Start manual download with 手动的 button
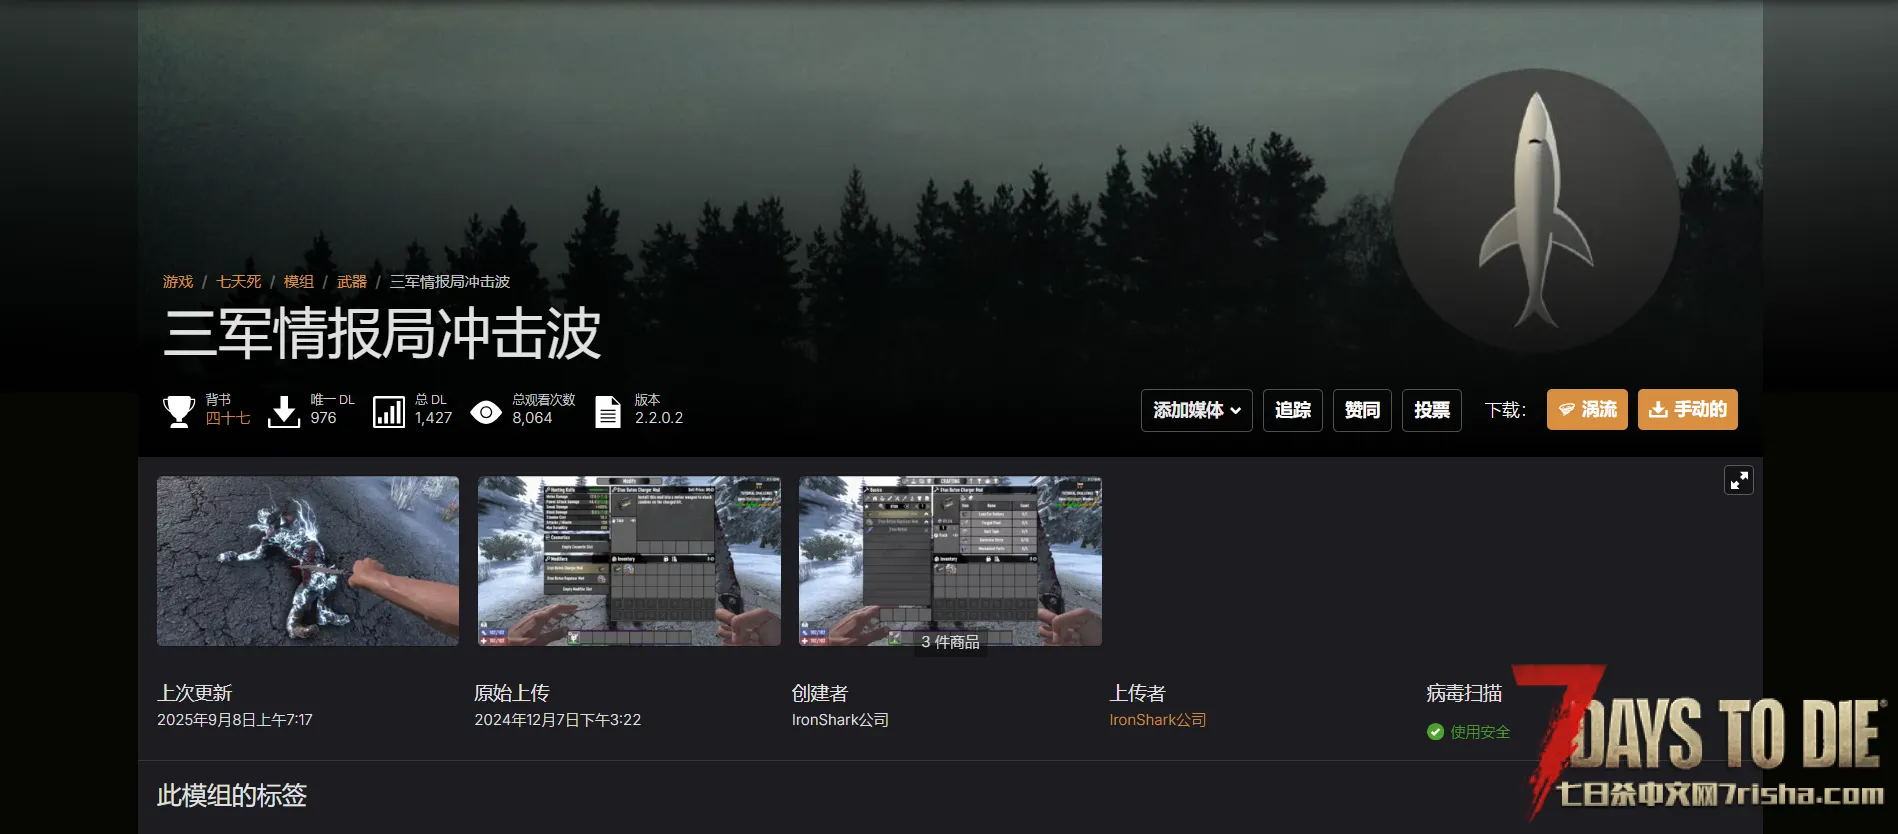The height and width of the screenshot is (834, 1898). 1687,410
